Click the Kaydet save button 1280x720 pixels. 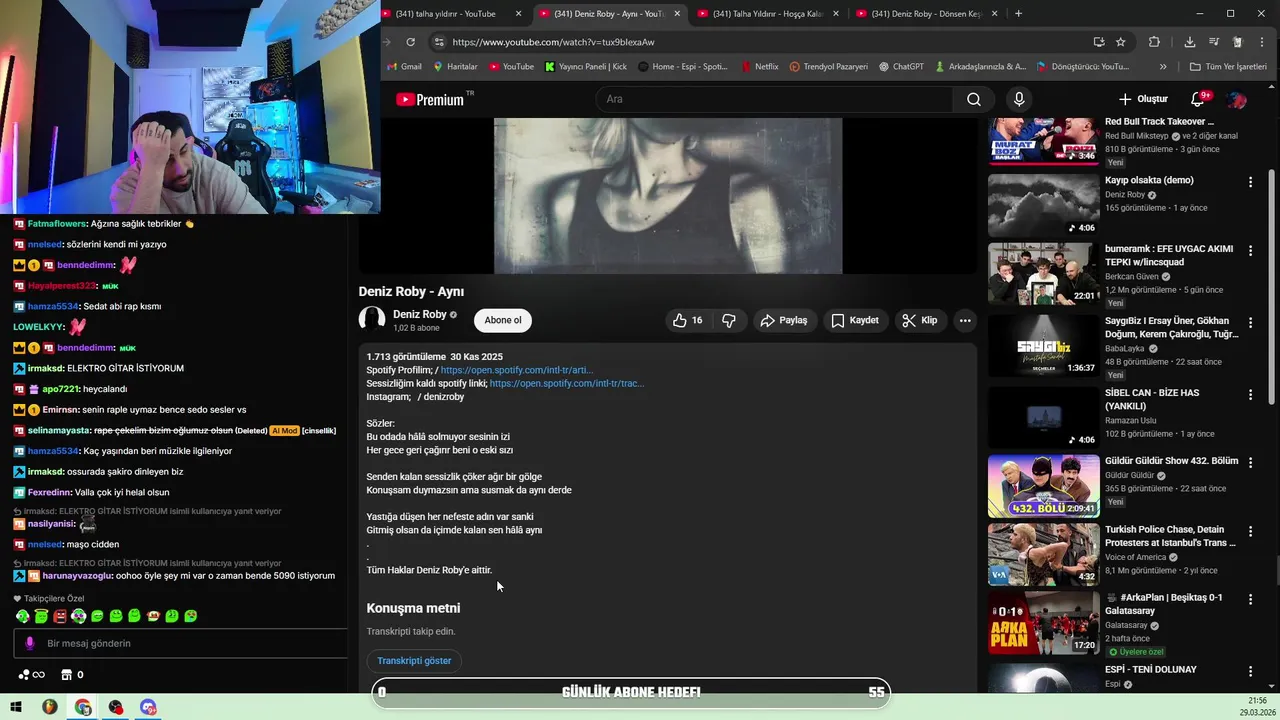(855, 320)
